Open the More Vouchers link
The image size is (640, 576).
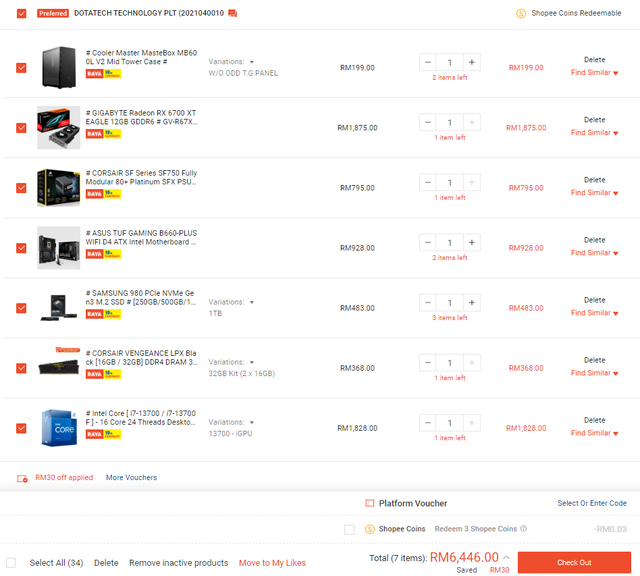click(x=131, y=478)
